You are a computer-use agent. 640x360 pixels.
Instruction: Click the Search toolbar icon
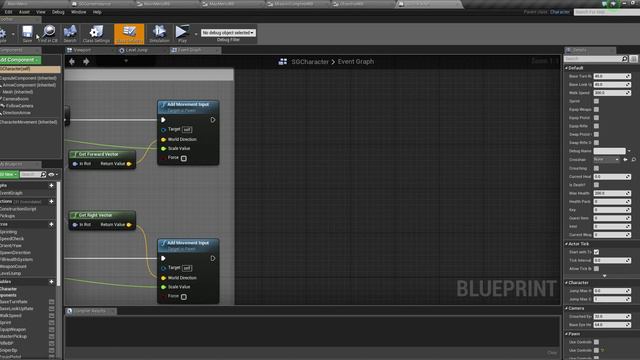[x=70, y=33]
